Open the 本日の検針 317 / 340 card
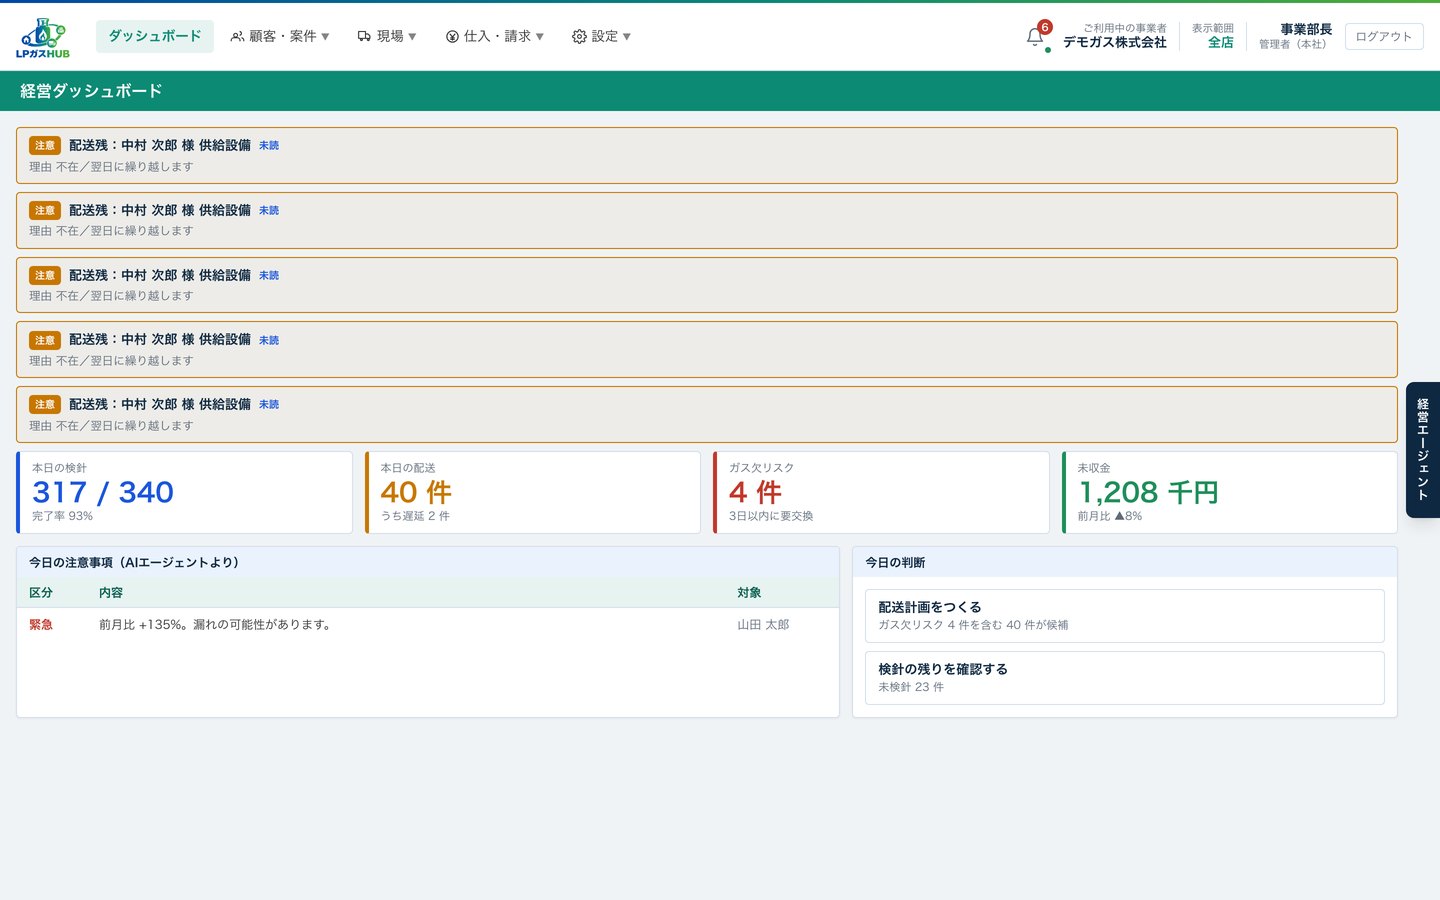This screenshot has height=900, width=1440. tap(184, 492)
